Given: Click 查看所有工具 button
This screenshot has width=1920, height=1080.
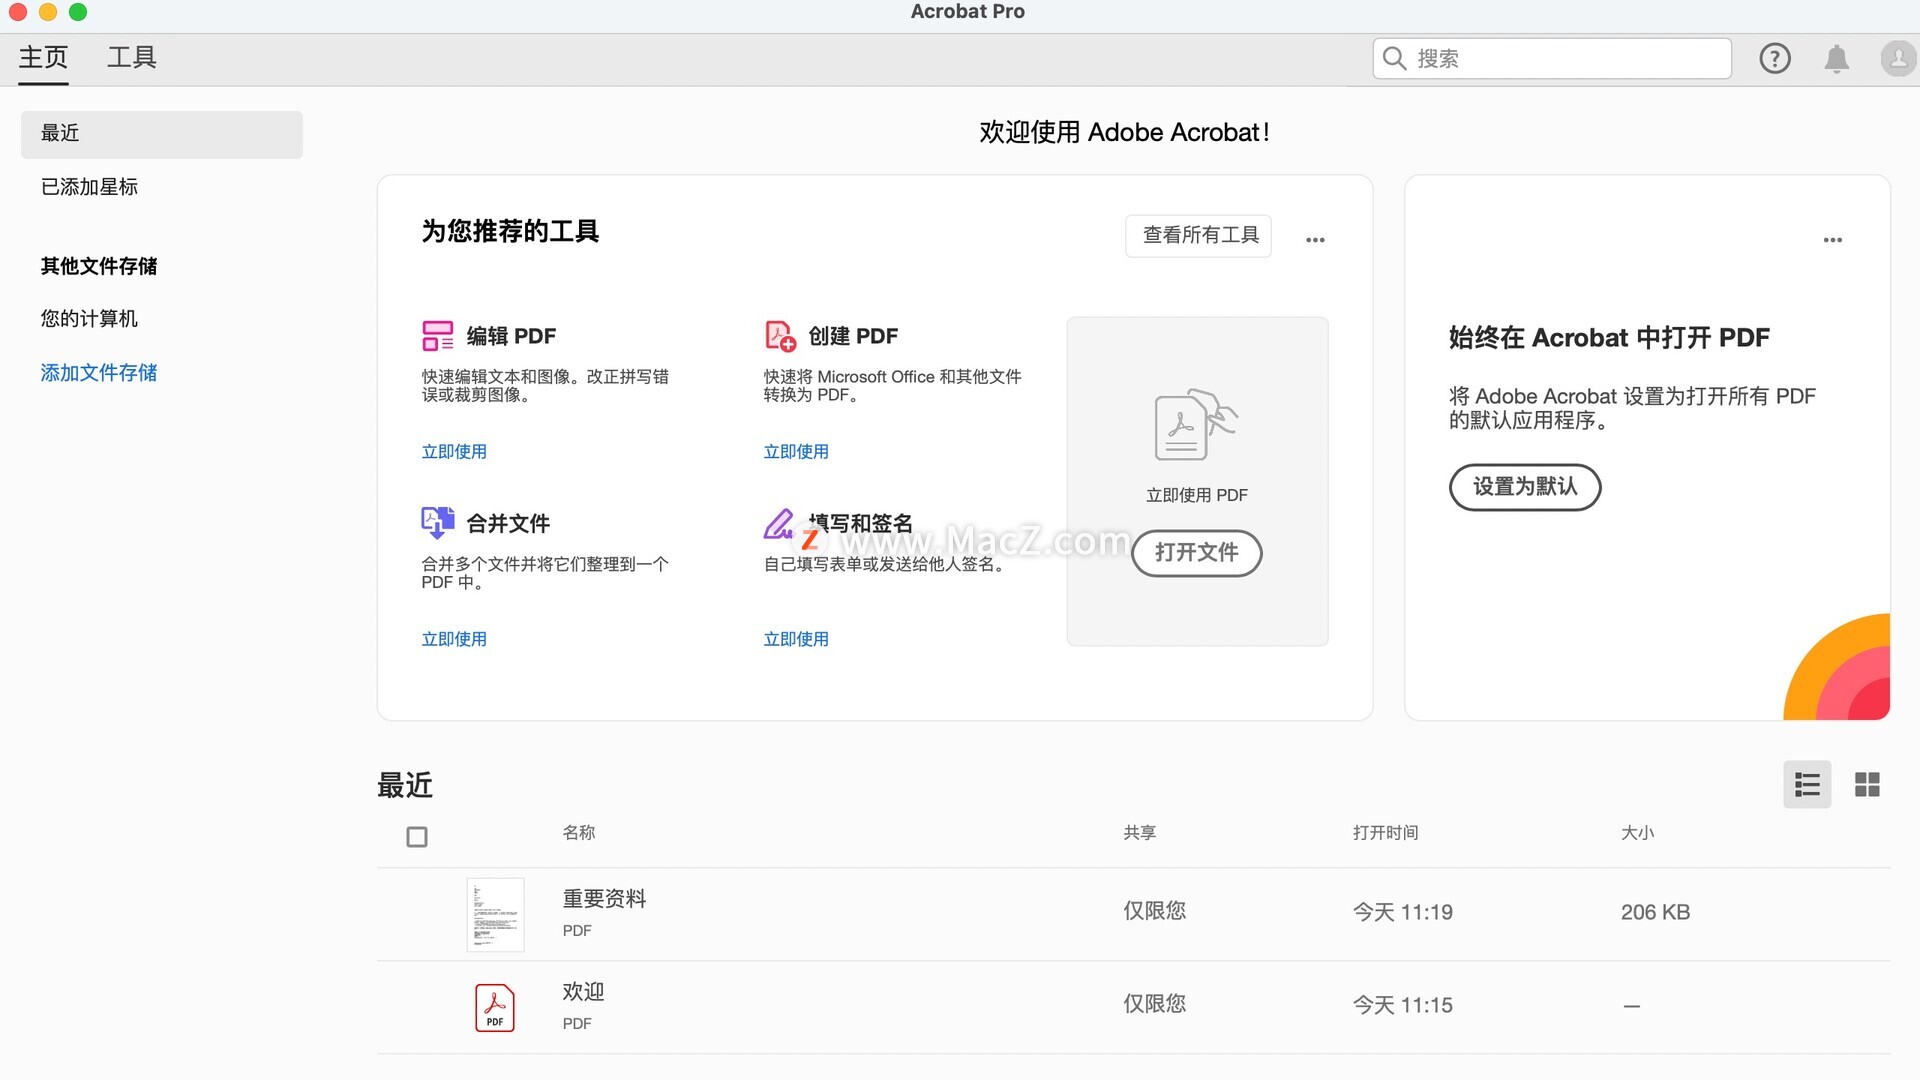Looking at the screenshot, I should [1198, 236].
